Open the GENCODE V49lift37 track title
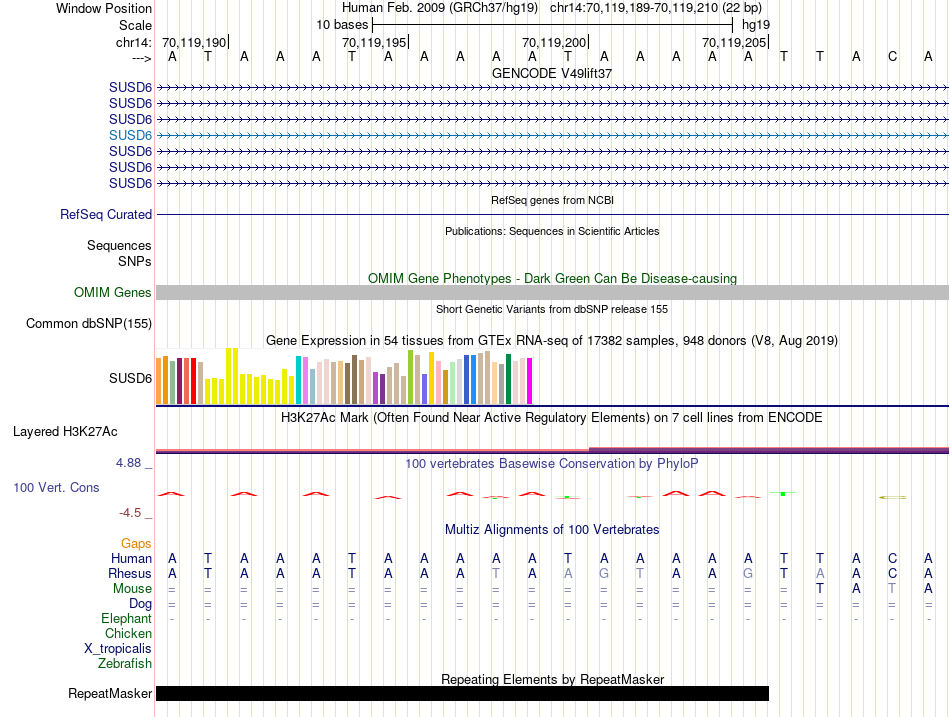 pos(552,73)
